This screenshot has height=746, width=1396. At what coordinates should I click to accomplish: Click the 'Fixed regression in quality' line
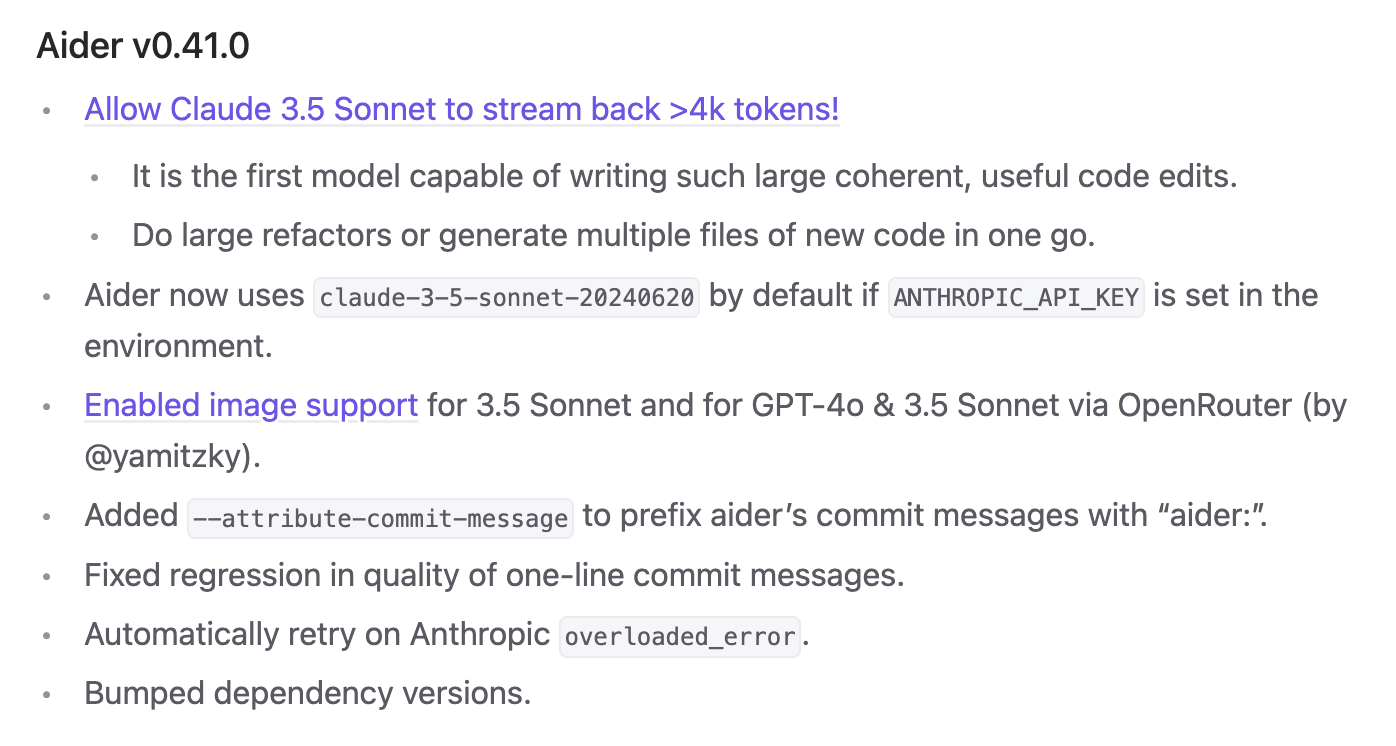(494, 576)
